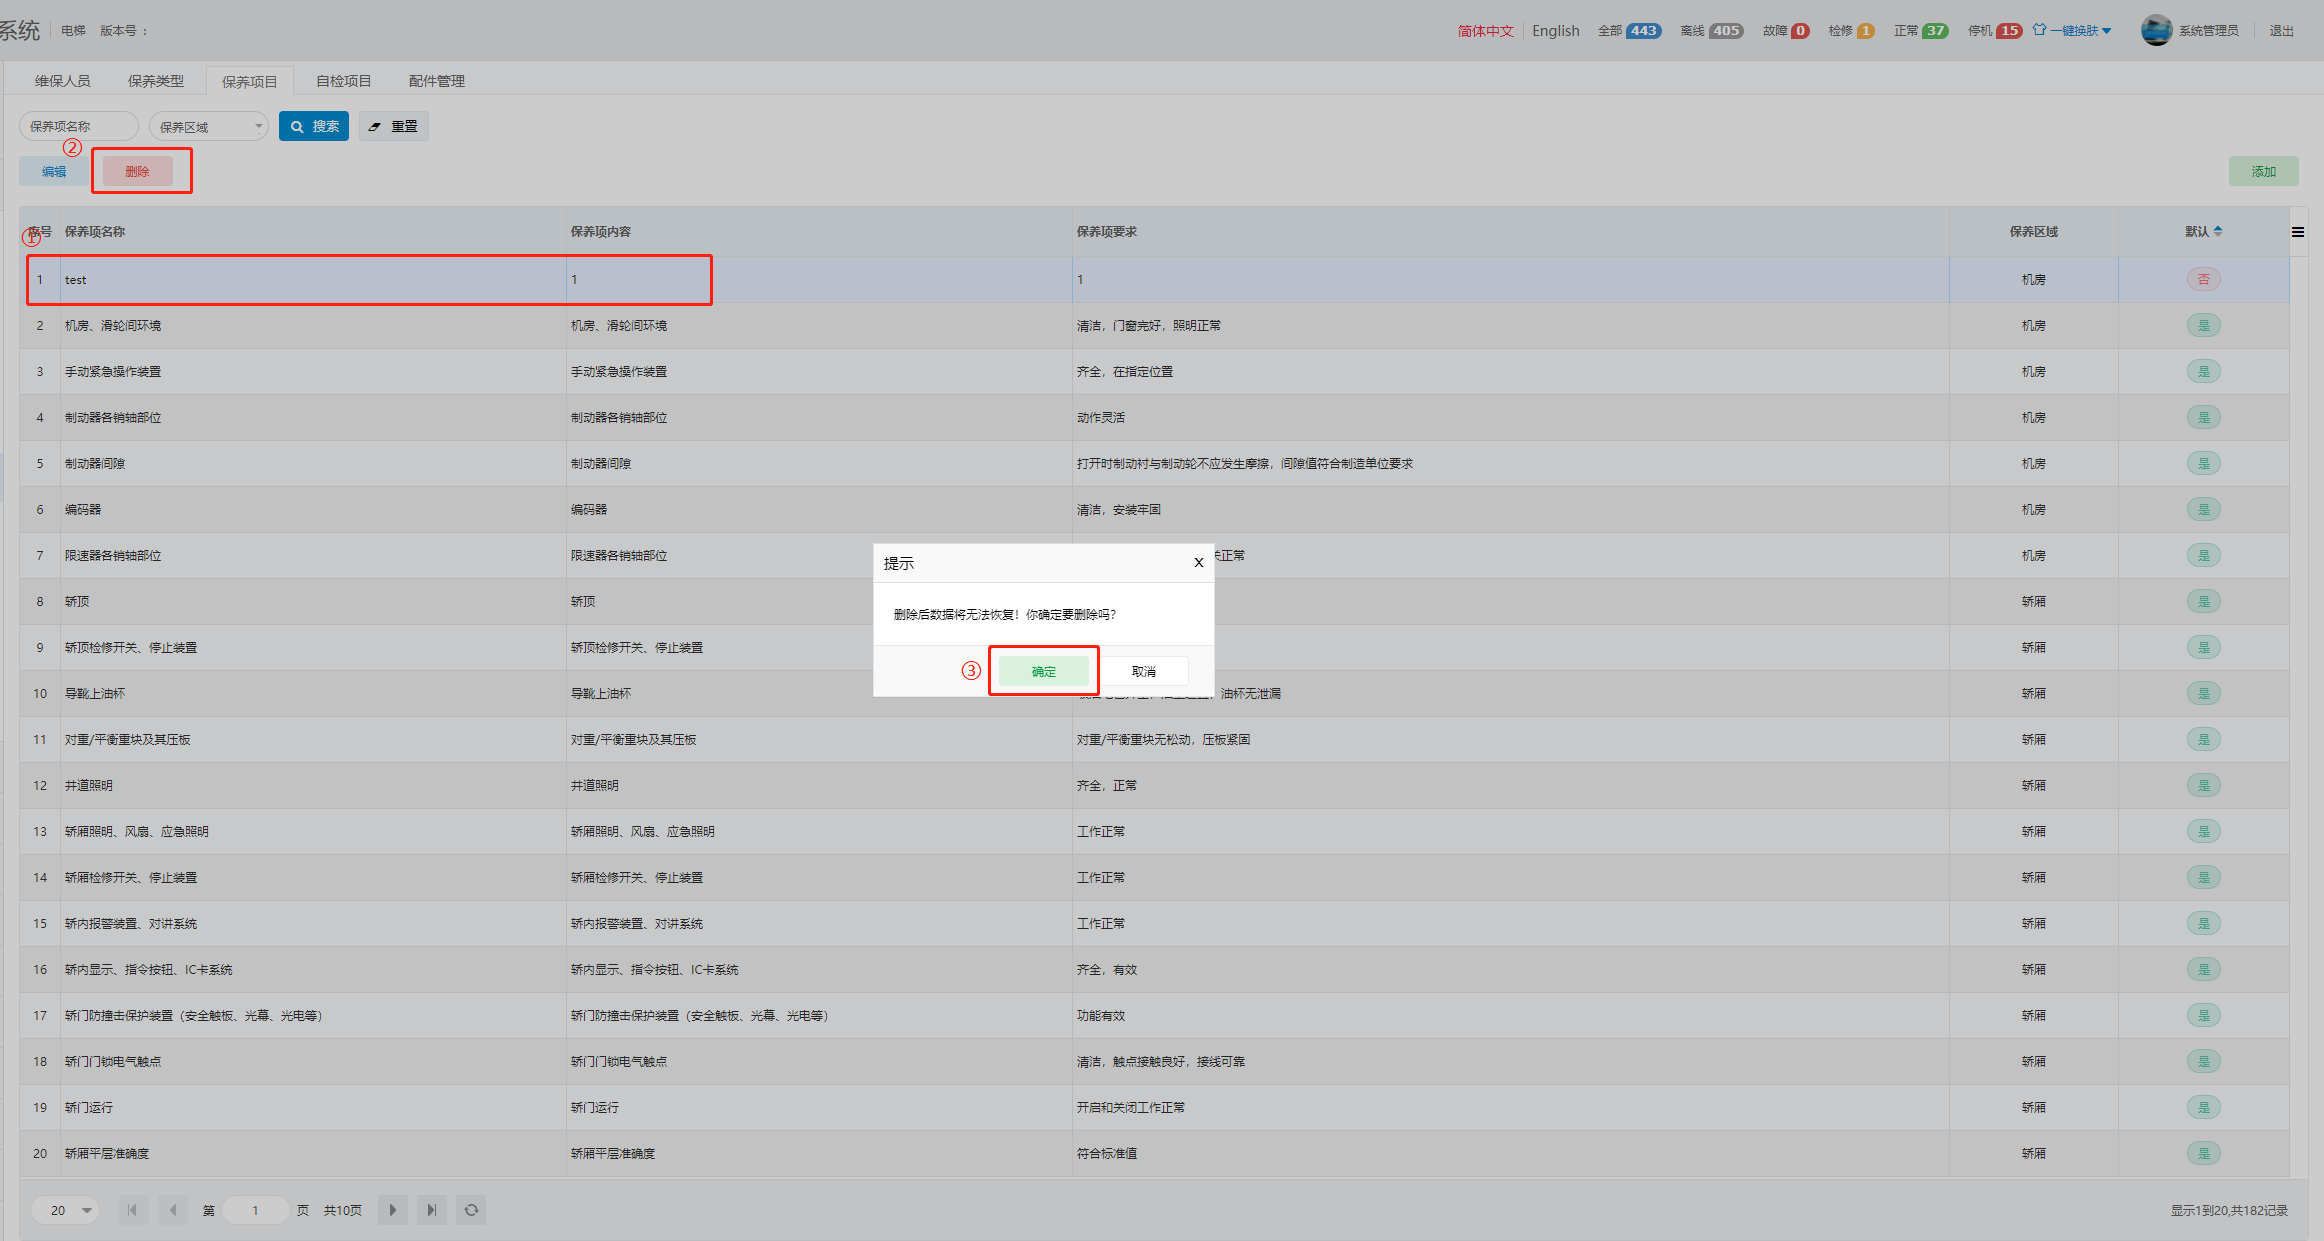Confirm deletion with 确定 button
The width and height of the screenshot is (2324, 1241).
coord(1043,671)
